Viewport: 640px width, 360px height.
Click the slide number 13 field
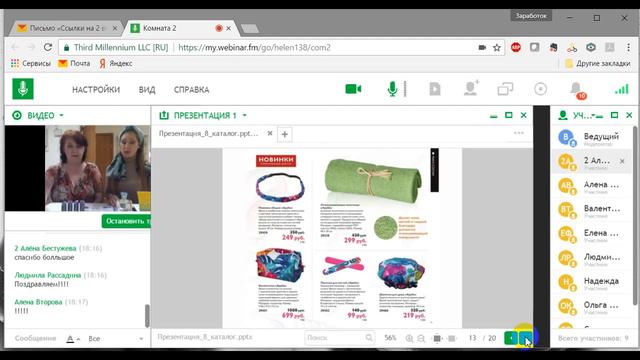pyautogui.click(x=472, y=338)
